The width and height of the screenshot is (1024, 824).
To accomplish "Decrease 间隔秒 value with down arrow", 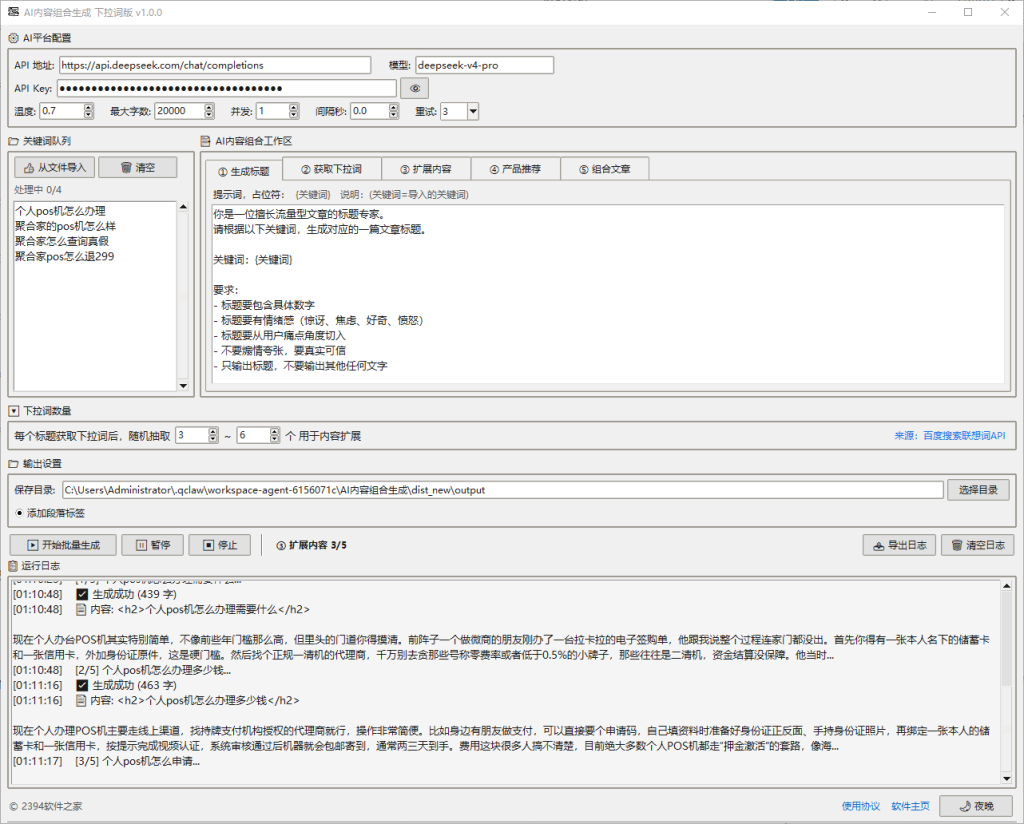I will [393, 115].
